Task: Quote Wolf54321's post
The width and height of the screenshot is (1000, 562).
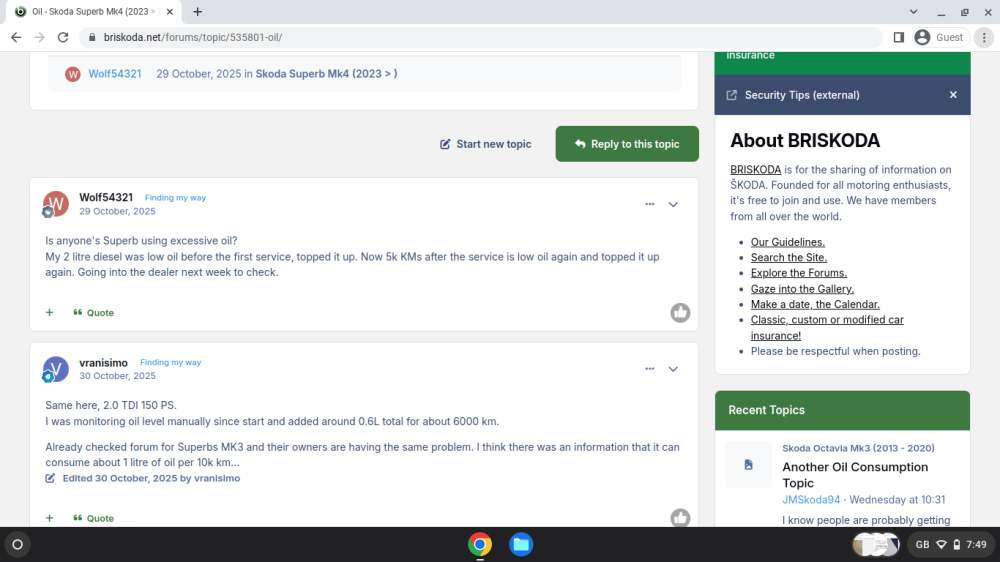Action: 94,313
